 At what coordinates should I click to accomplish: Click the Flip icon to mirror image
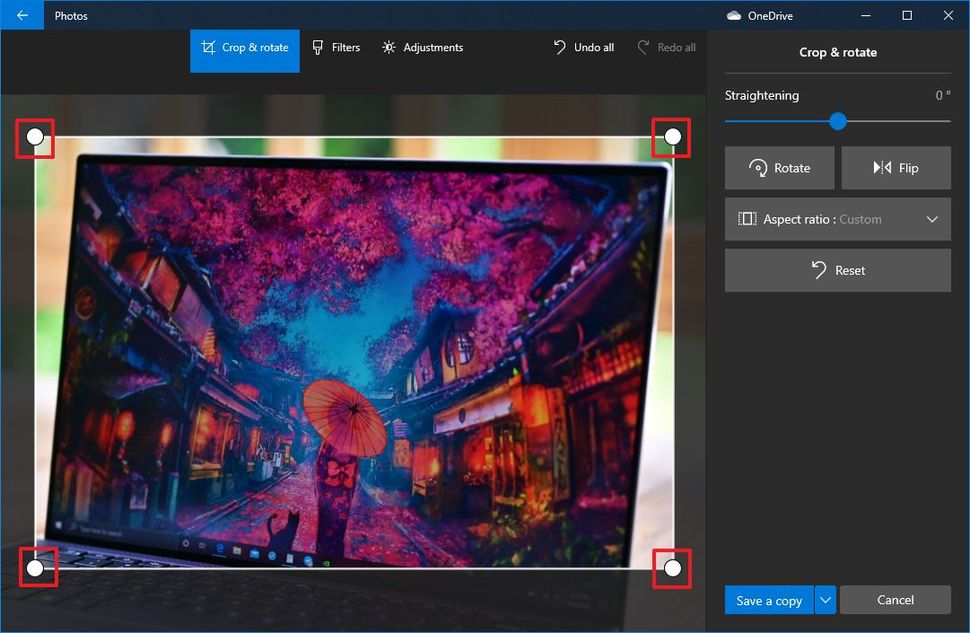(x=882, y=167)
